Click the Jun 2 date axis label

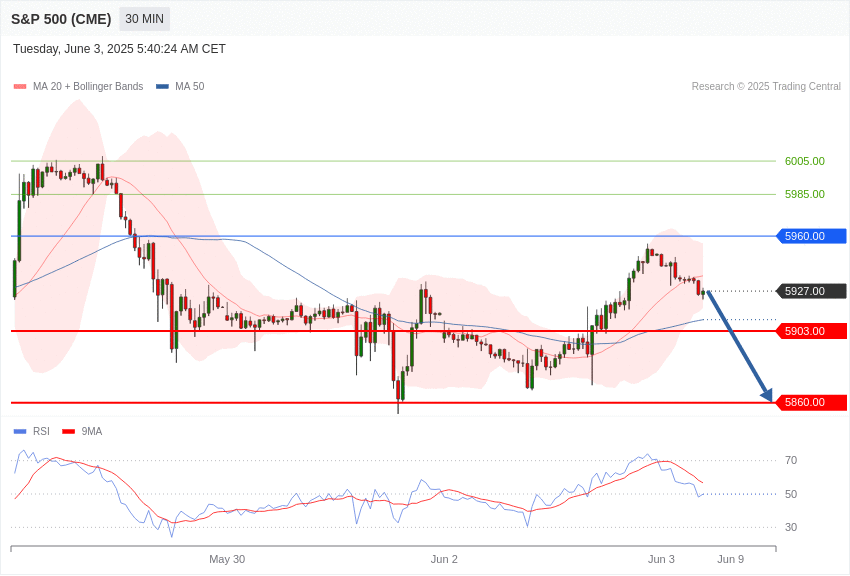[x=444, y=559]
